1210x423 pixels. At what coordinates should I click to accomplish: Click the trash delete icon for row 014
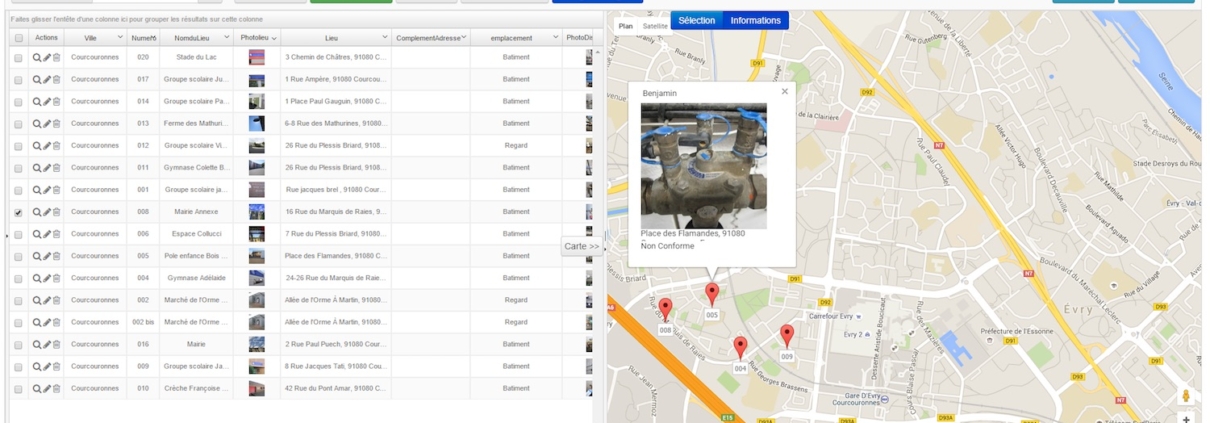point(56,102)
